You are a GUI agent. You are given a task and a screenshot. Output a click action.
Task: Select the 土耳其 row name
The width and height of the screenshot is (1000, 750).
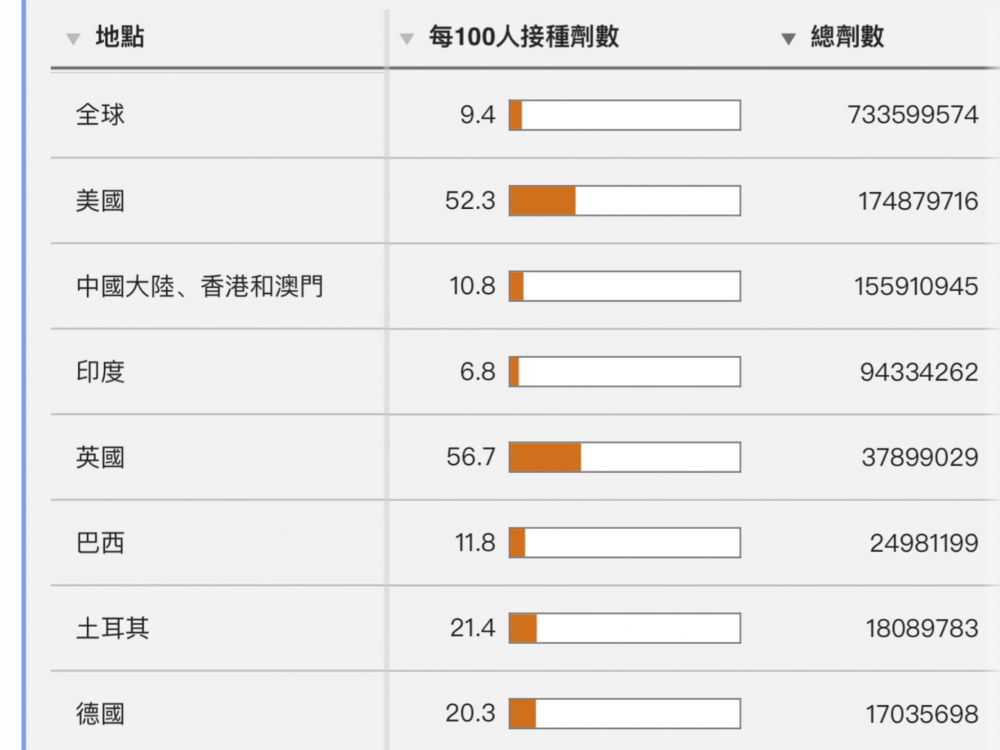112,629
